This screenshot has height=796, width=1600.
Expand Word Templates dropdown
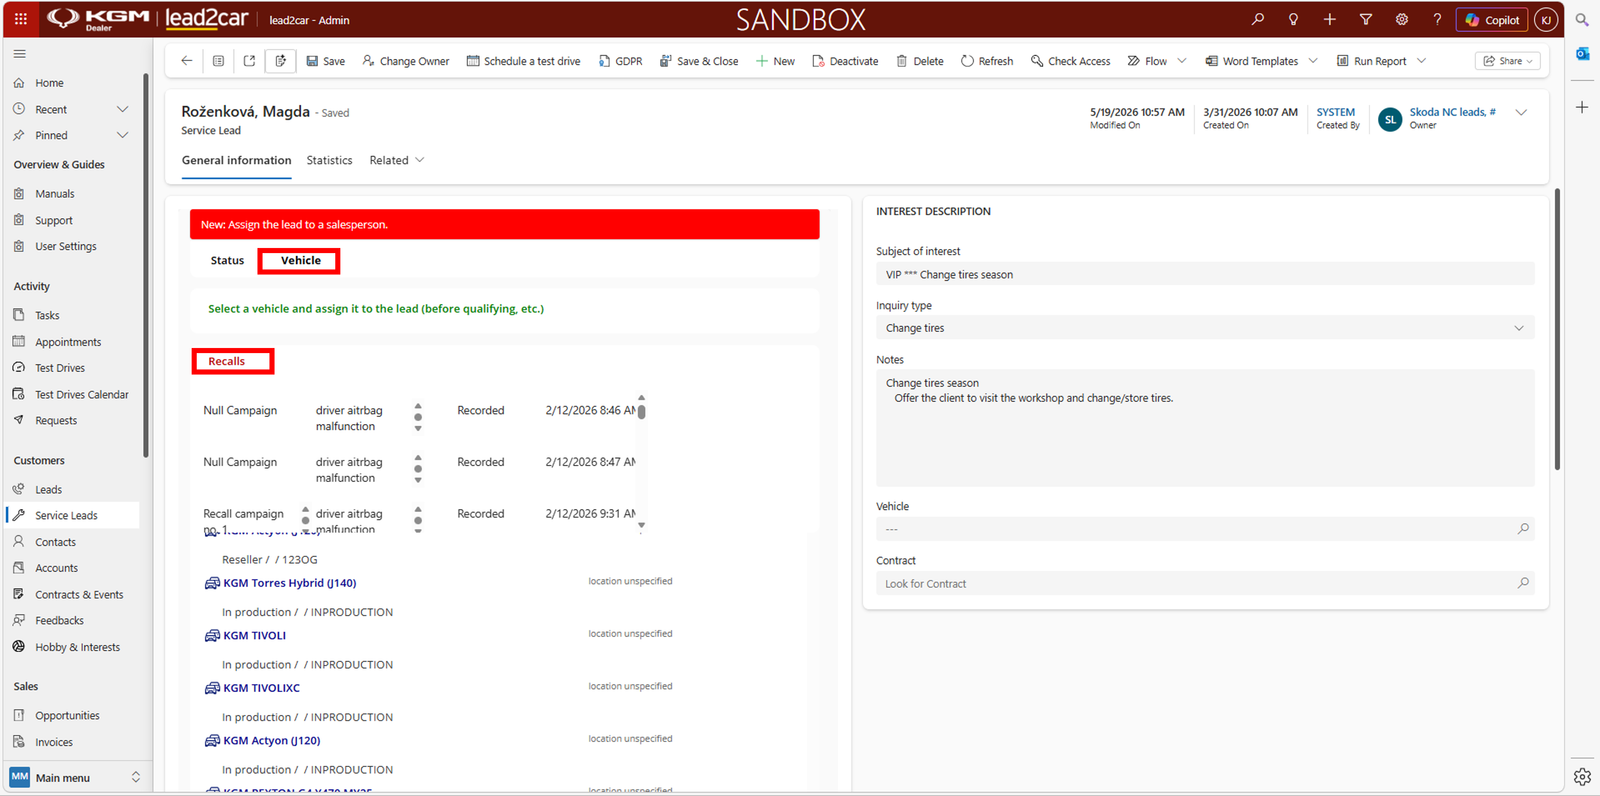click(1313, 61)
